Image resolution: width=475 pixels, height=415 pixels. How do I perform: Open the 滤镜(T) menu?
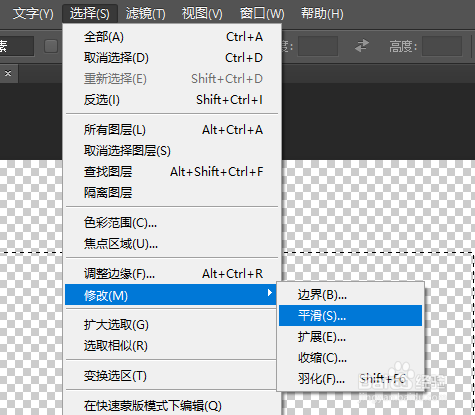(x=145, y=14)
